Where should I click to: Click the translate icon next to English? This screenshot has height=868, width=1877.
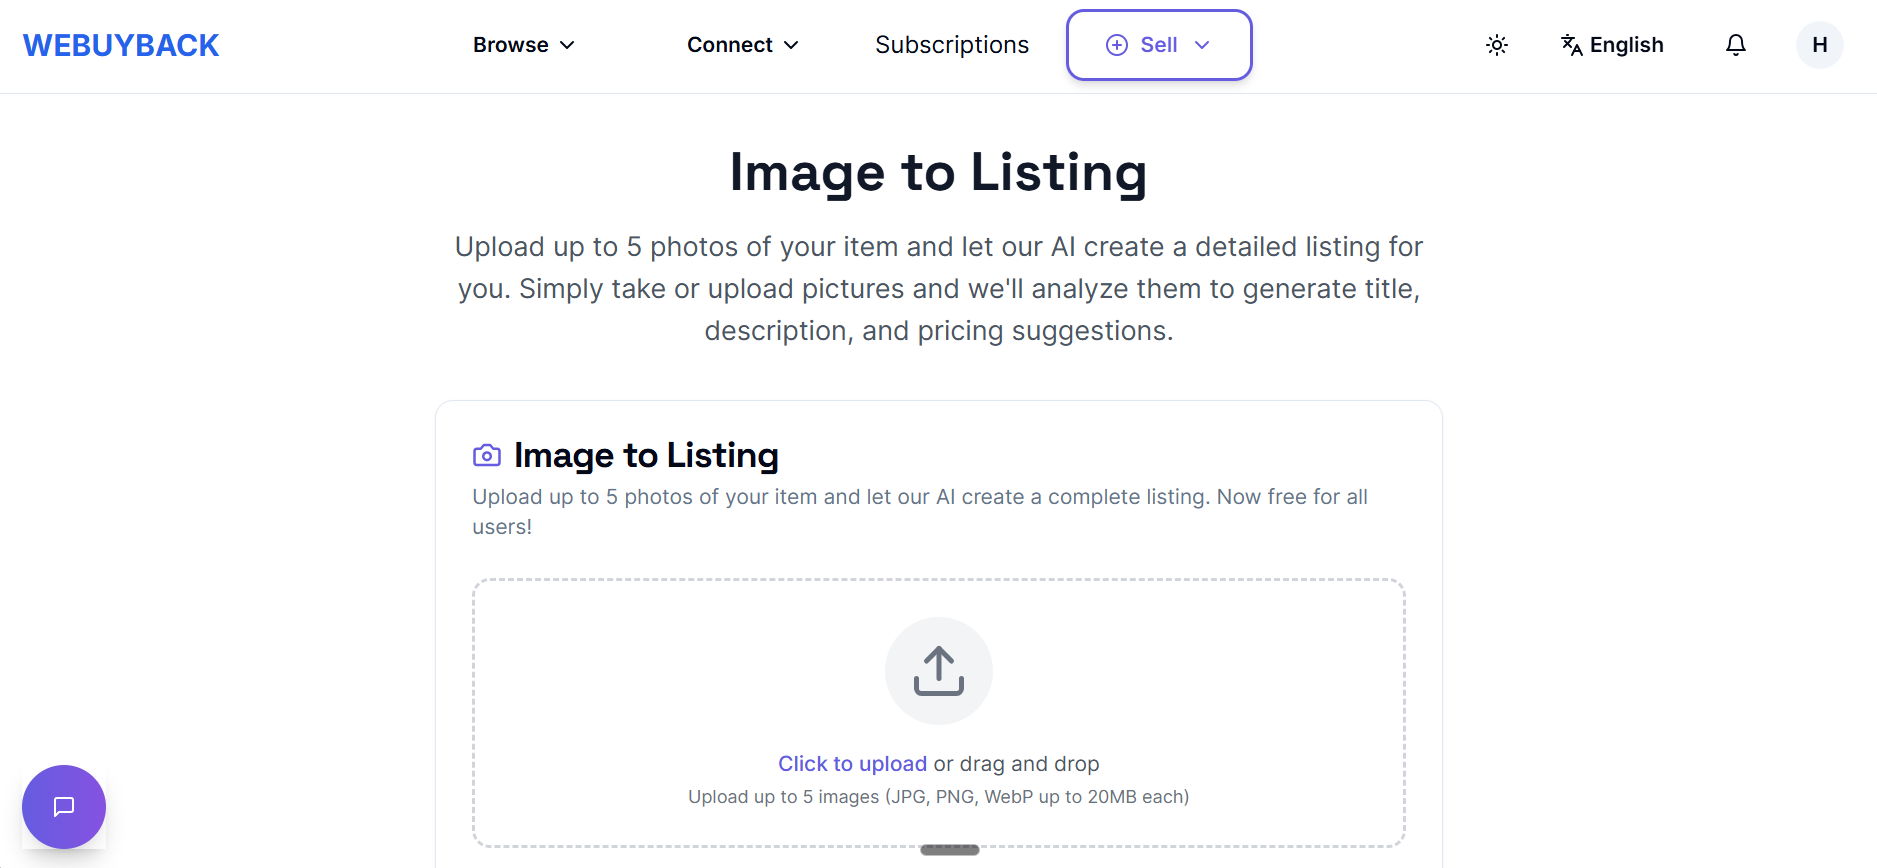(x=1570, y=45)
